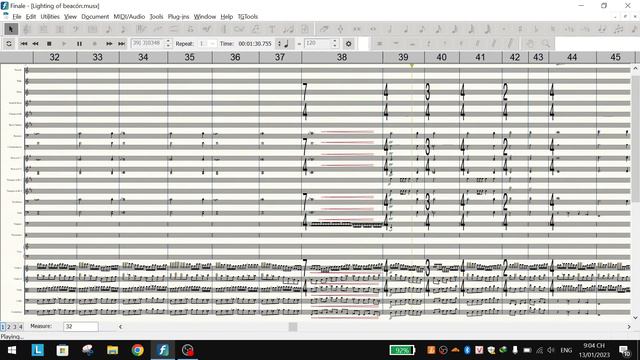This screenshot has width=640, height=360.
Task: Click the vertical scroll down arrow
Action: point(636,318)
